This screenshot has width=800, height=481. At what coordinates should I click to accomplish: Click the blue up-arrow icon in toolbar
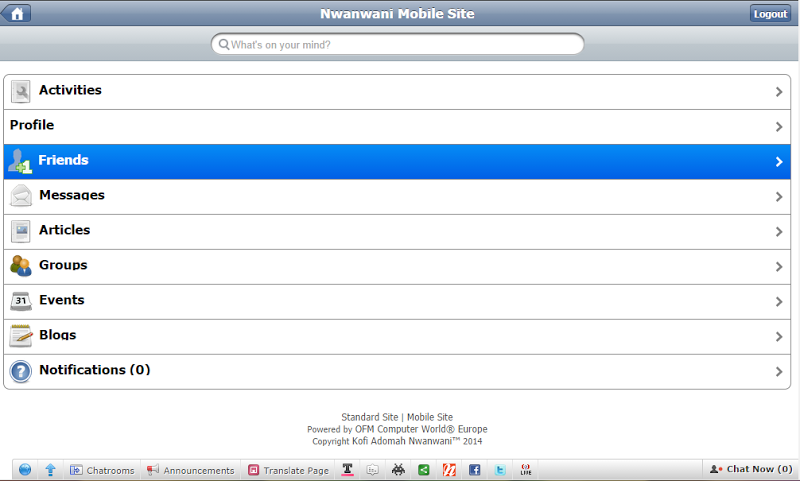tap(50, 470)
